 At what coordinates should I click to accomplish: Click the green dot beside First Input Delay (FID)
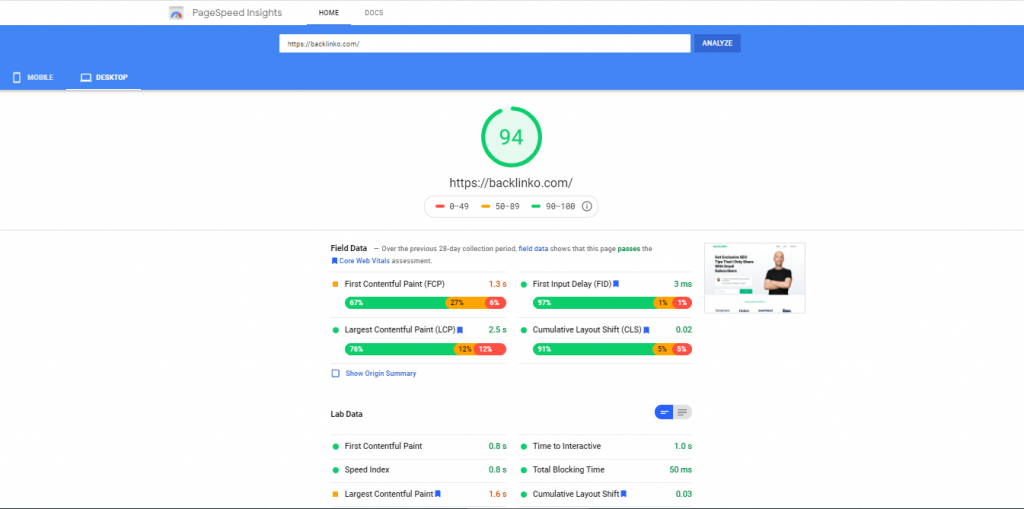pyautogui.click(x=524, y=284)
